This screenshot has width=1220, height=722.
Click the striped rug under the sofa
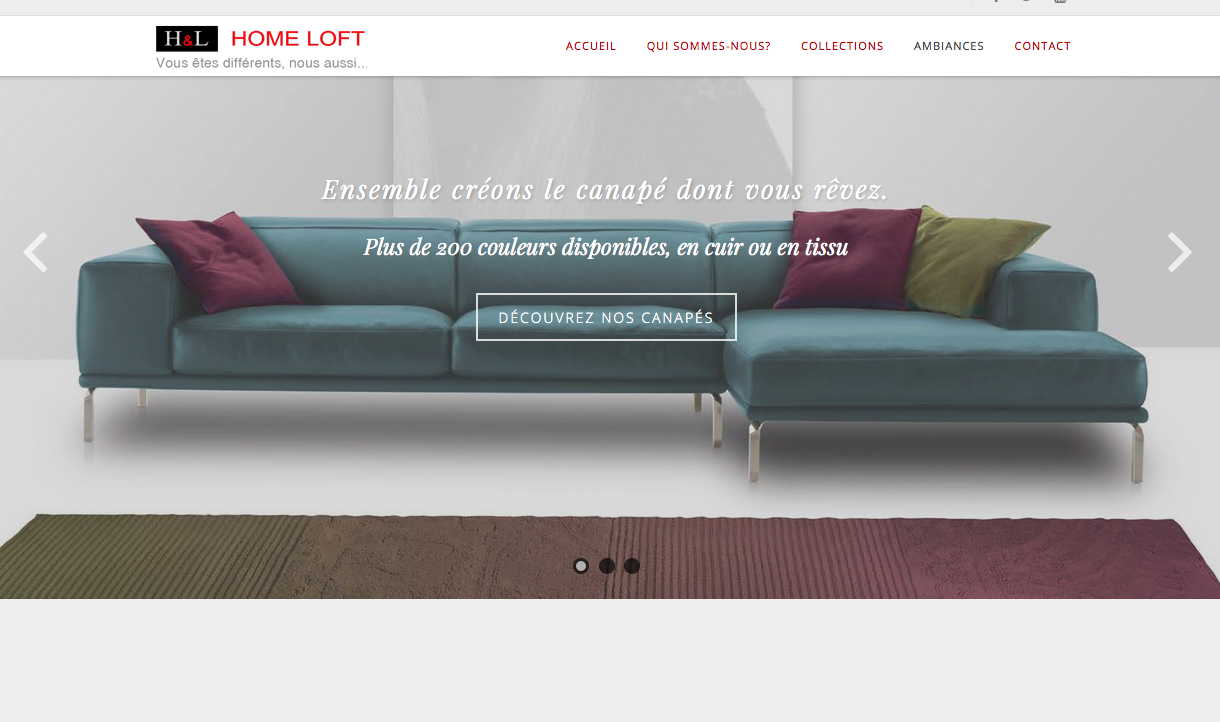[x=610, y=556]
